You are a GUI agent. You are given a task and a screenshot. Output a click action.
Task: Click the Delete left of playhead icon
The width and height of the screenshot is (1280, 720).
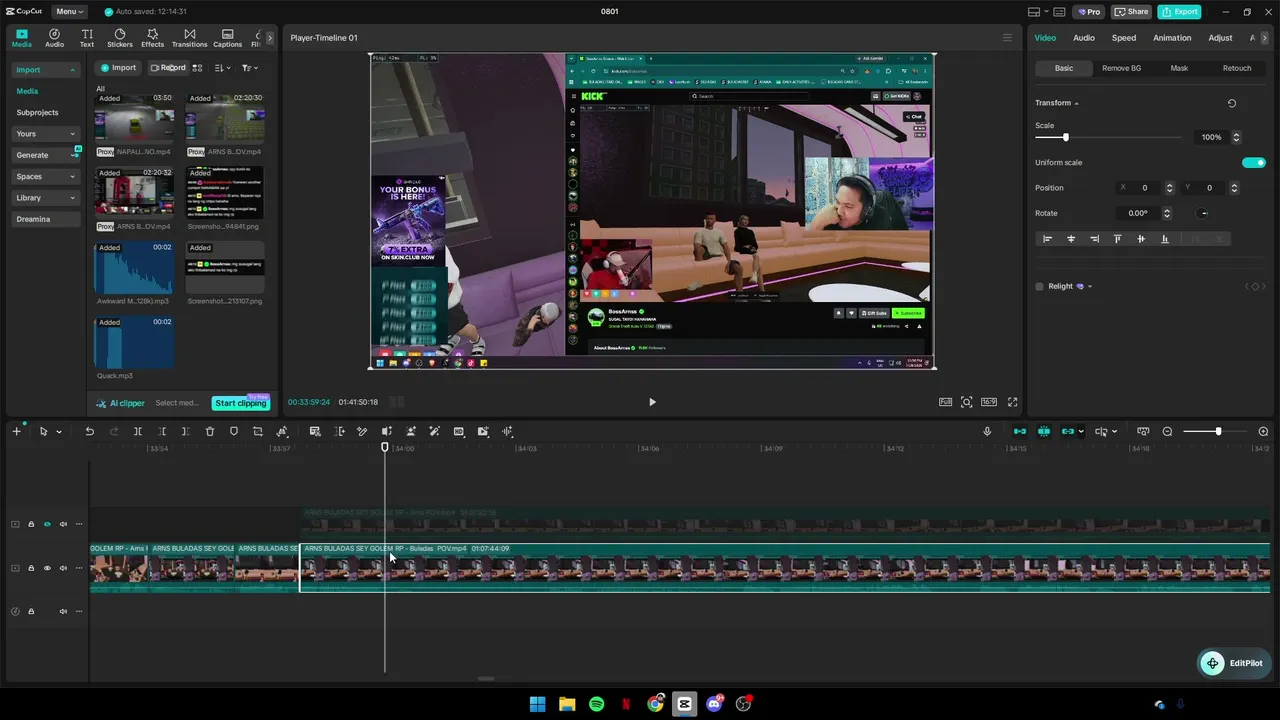(162, 431)
